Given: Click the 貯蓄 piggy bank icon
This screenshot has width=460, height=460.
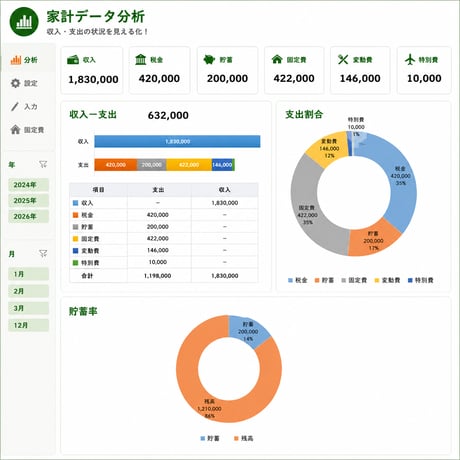Looking at the screenshot, I should point(209,60).
